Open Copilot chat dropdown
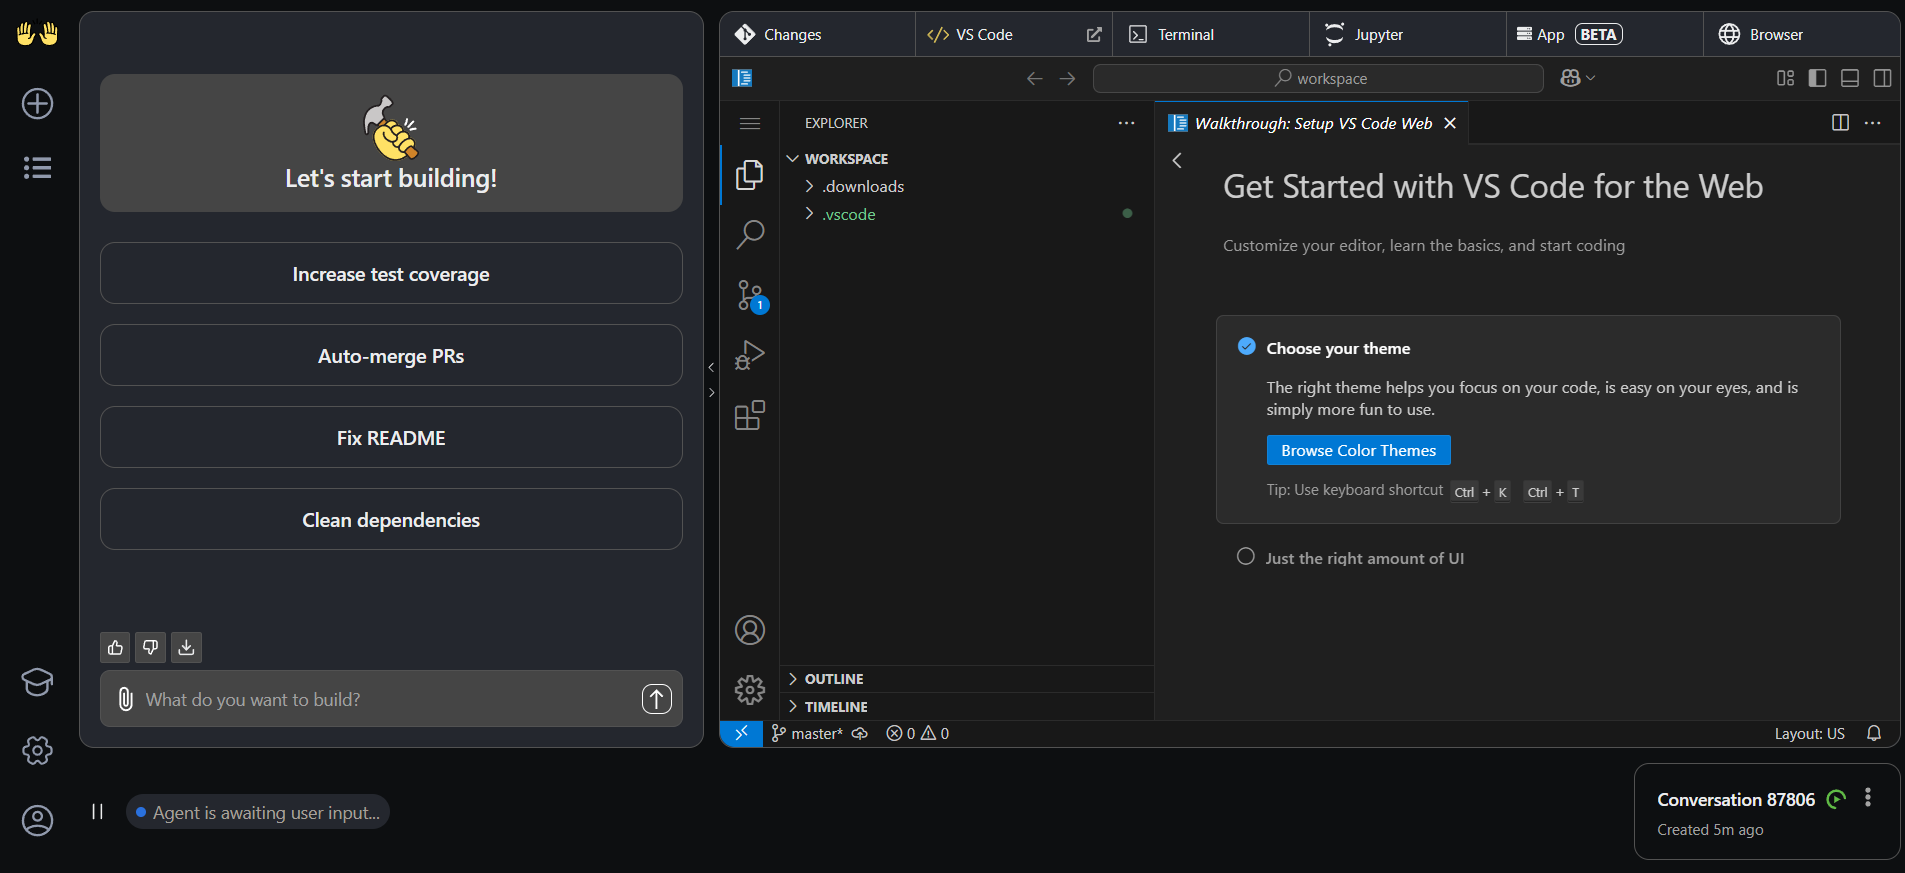Image resolution: width=1905 pixels, height=873 pixels. pos(1577,78)
